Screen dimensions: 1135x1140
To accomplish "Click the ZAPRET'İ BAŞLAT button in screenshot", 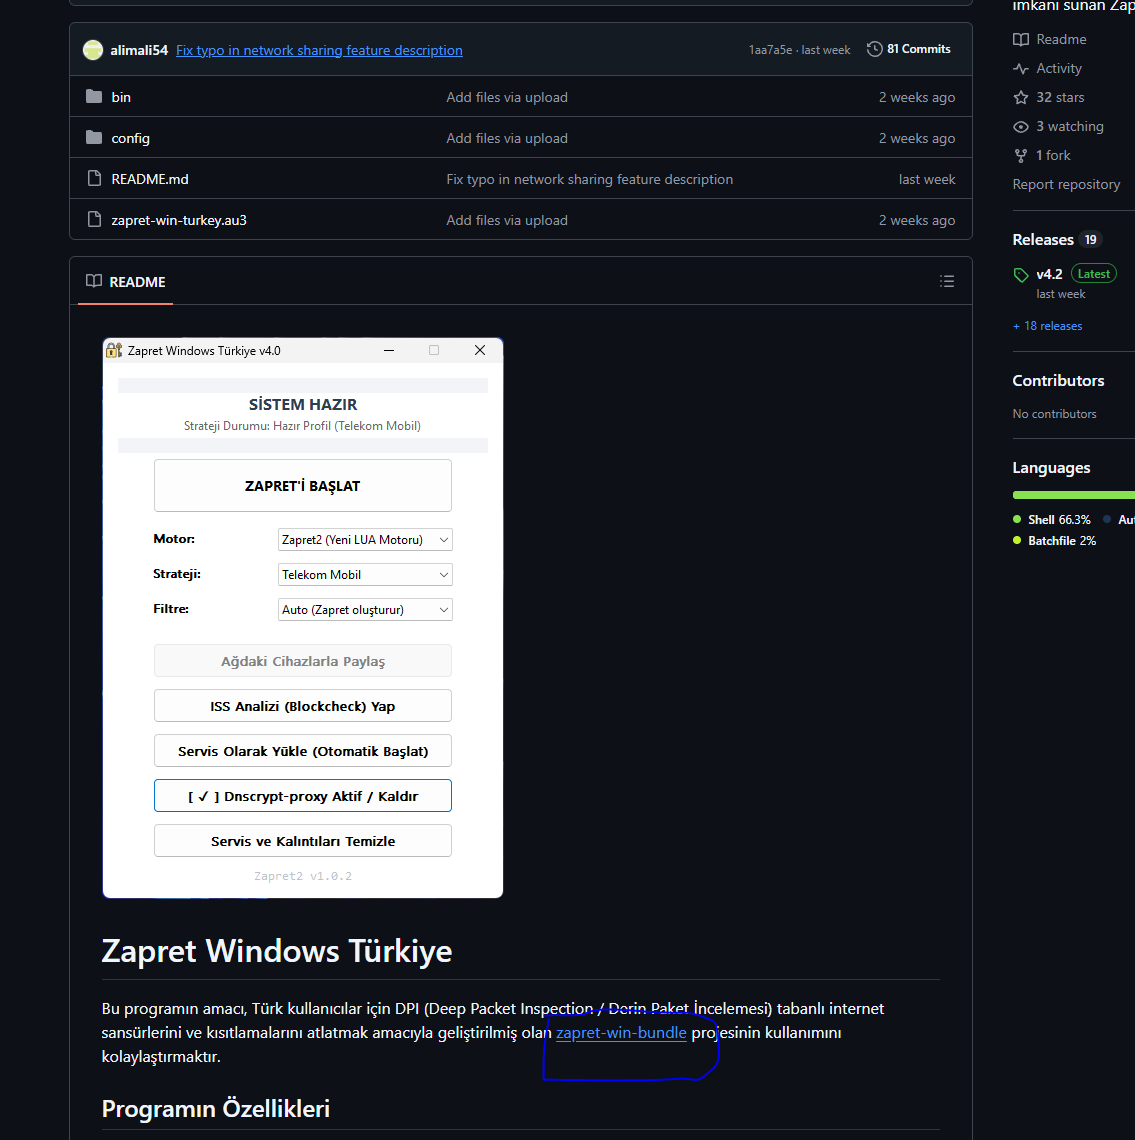I will tap(302, 486).
